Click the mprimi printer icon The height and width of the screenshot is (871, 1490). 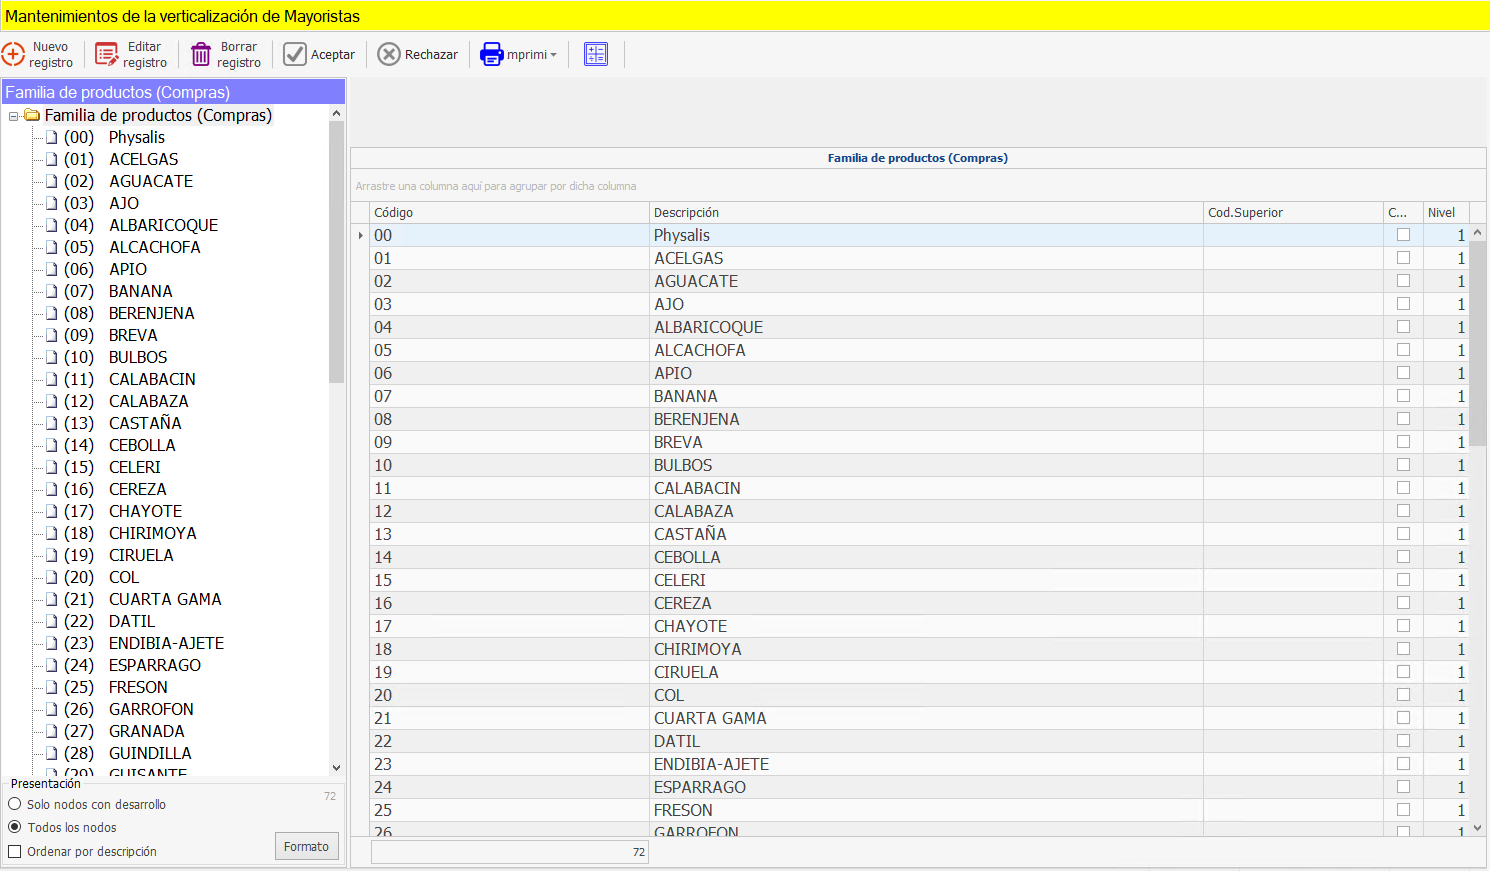pyautogui.click(x=492, y=54)
